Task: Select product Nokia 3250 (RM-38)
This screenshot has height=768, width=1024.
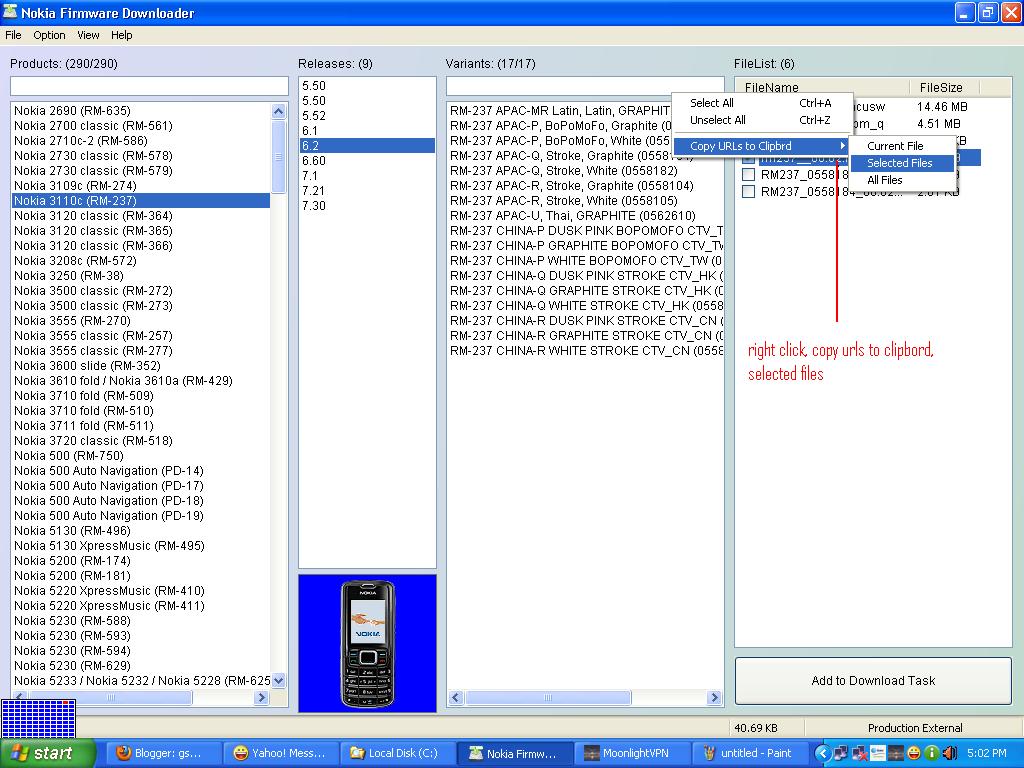Action: 141,276
